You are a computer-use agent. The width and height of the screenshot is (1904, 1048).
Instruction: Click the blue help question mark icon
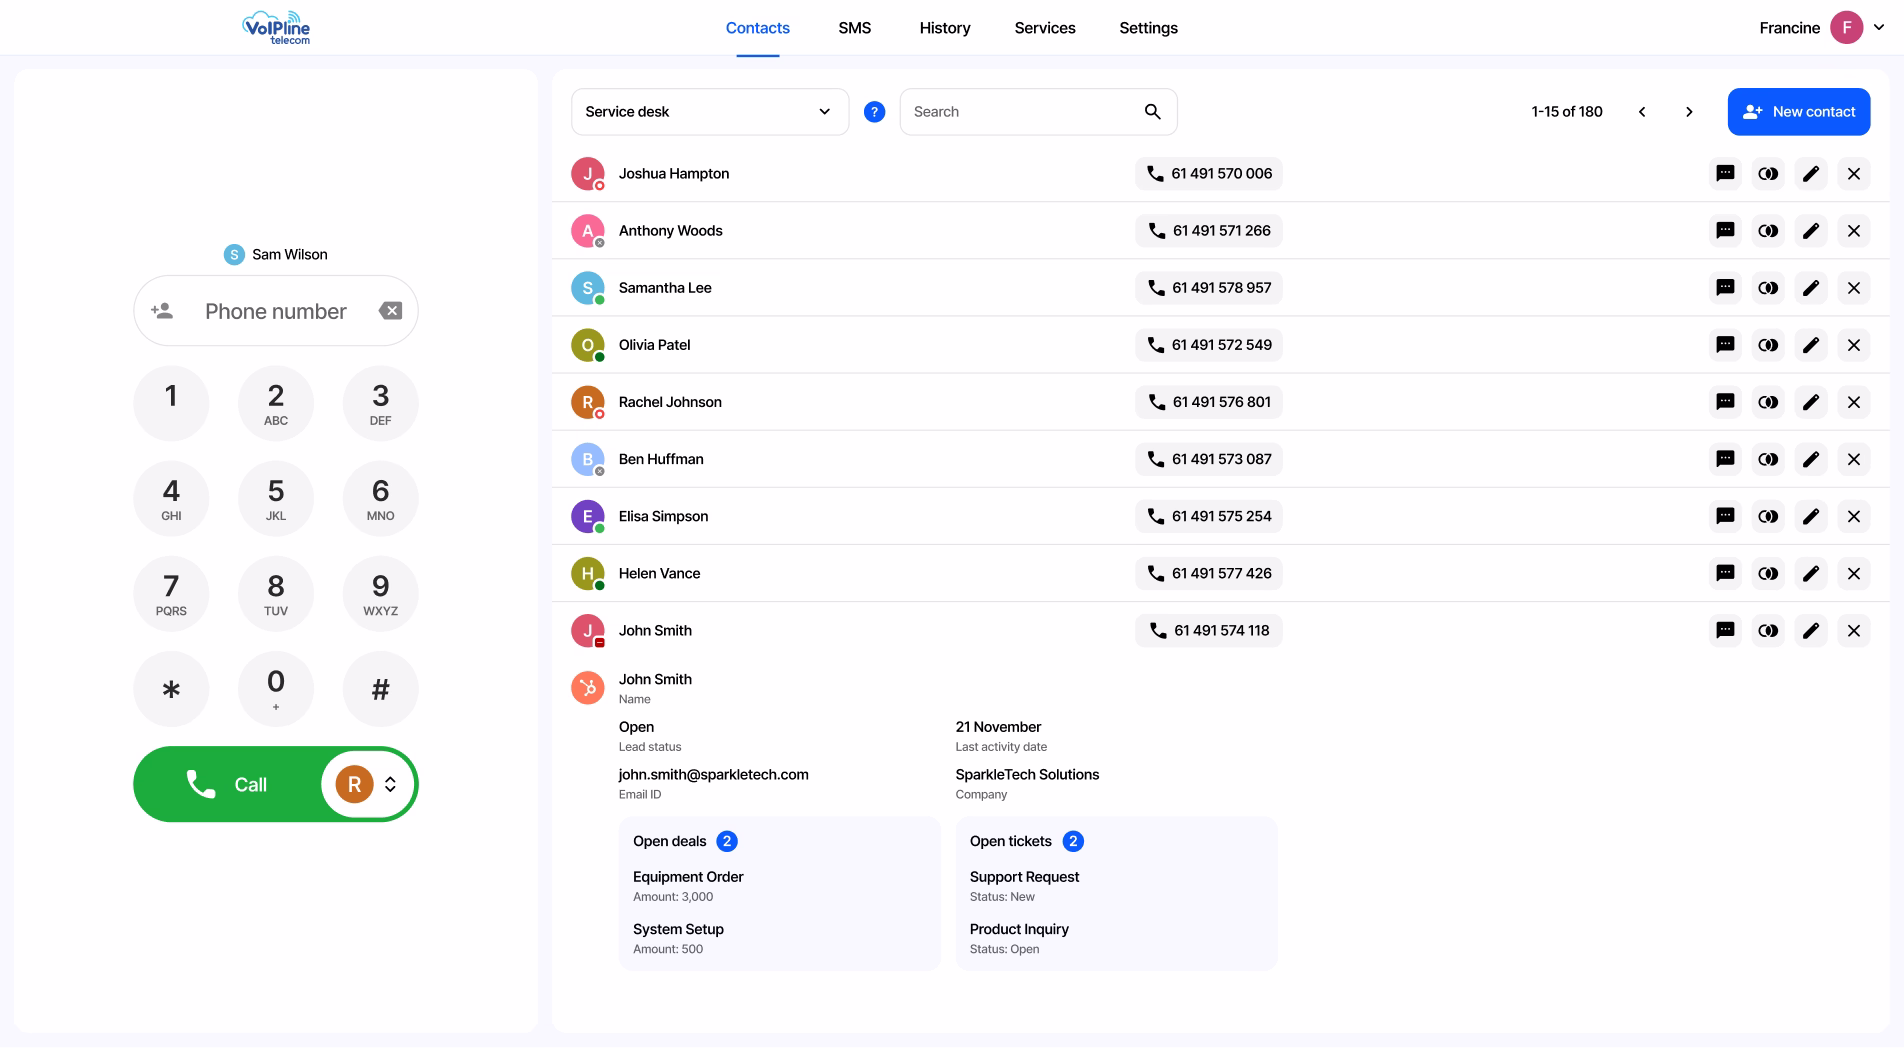coord(874,112)
